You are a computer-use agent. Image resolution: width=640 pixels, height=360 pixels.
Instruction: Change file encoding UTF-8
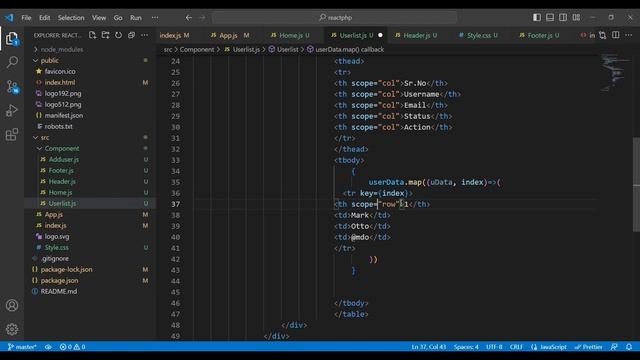[x=494, y=347]
